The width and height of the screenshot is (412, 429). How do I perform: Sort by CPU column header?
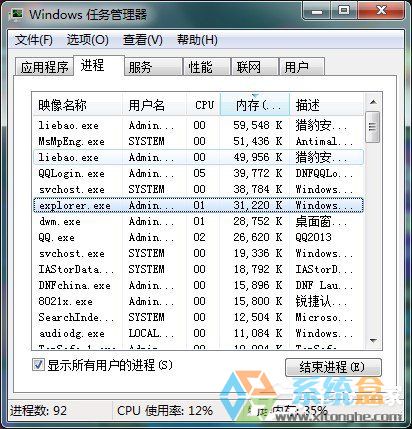coord(203,105)
